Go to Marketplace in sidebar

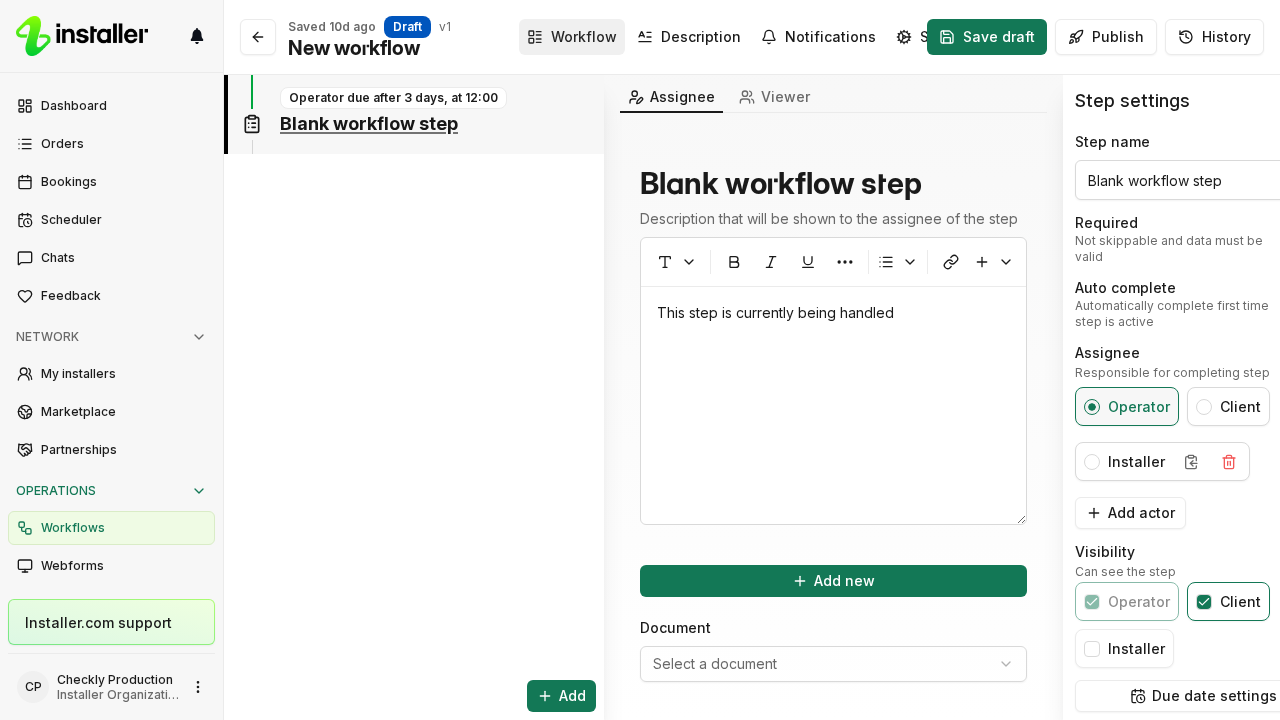click(111, 412)
